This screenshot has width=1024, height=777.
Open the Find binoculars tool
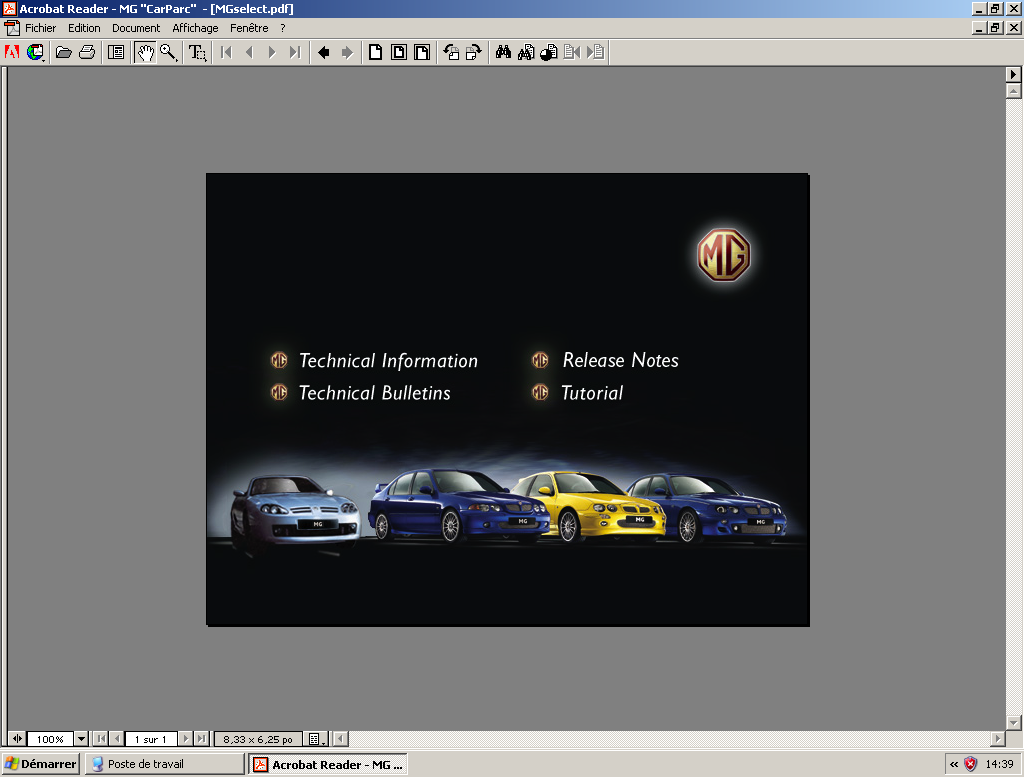[x=503, y=52]
